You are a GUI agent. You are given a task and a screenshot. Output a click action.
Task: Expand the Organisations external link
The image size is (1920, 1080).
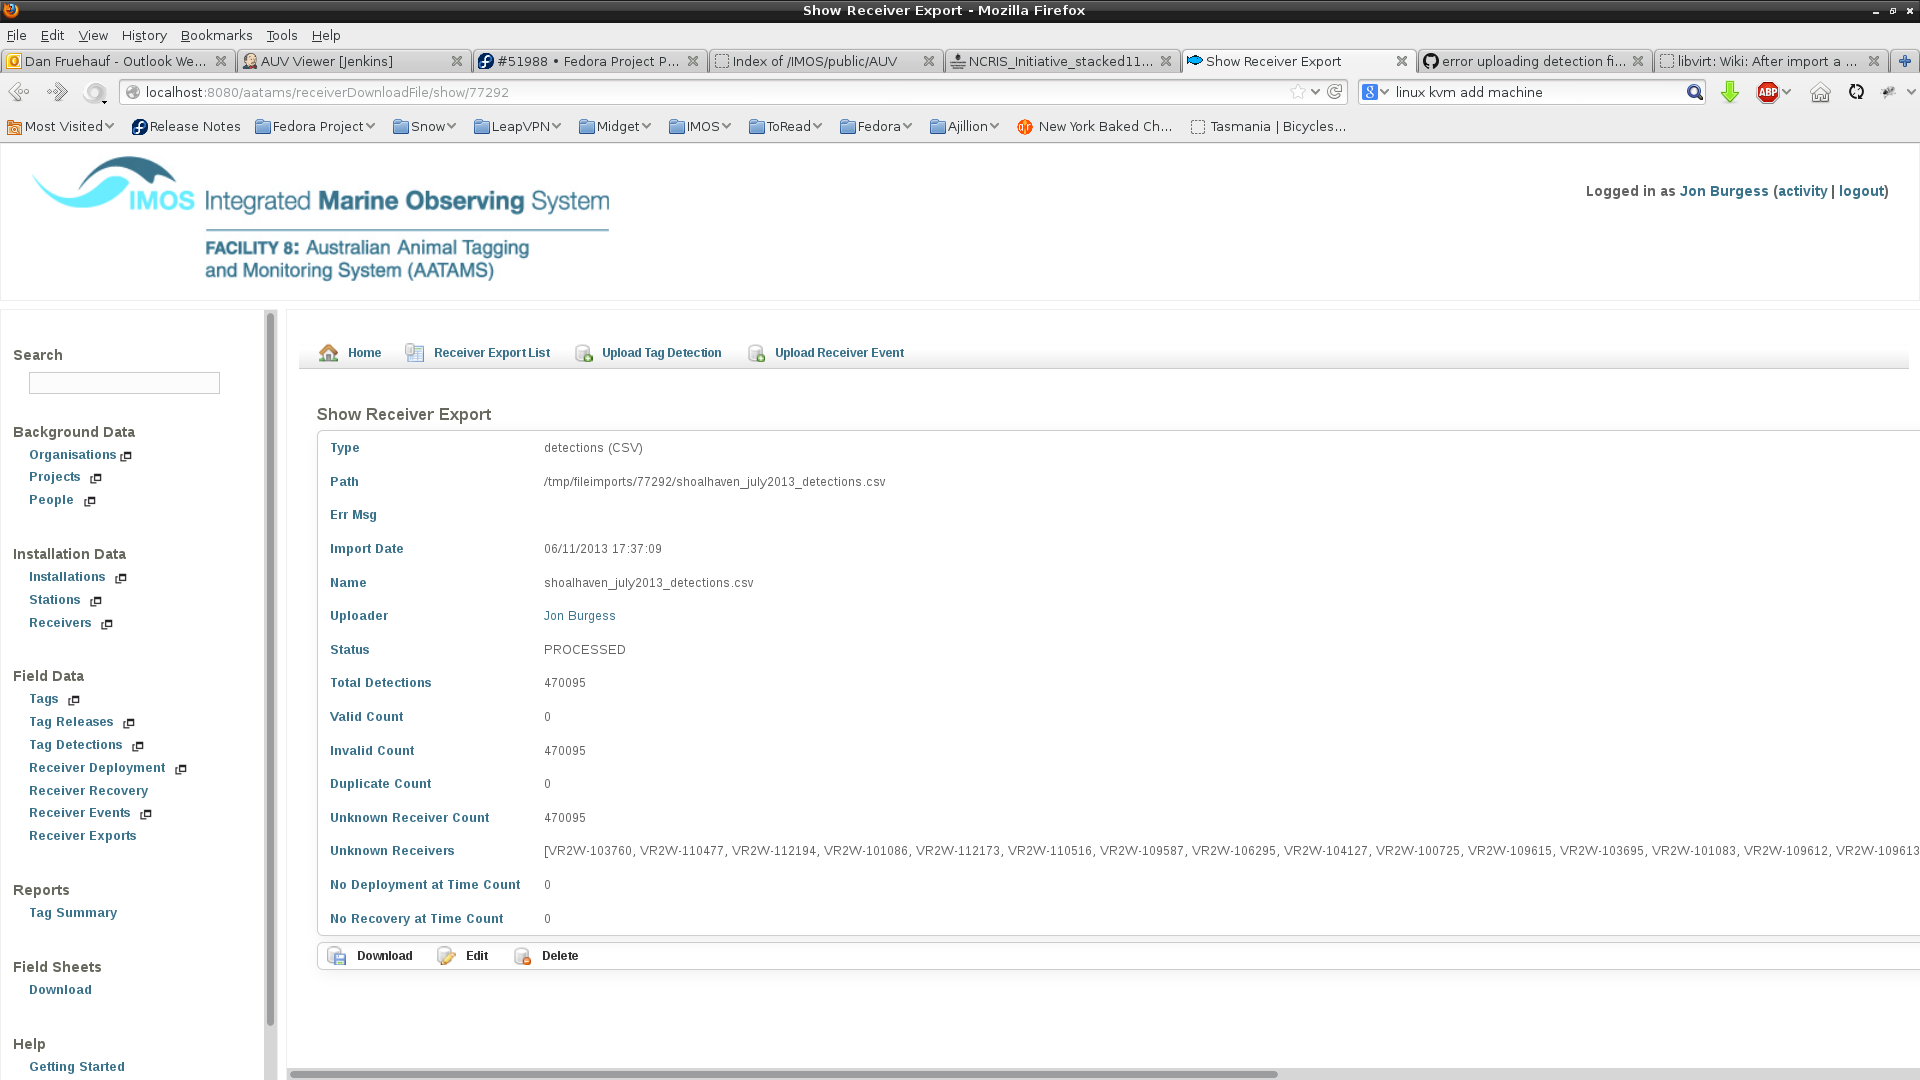[125, 455]
